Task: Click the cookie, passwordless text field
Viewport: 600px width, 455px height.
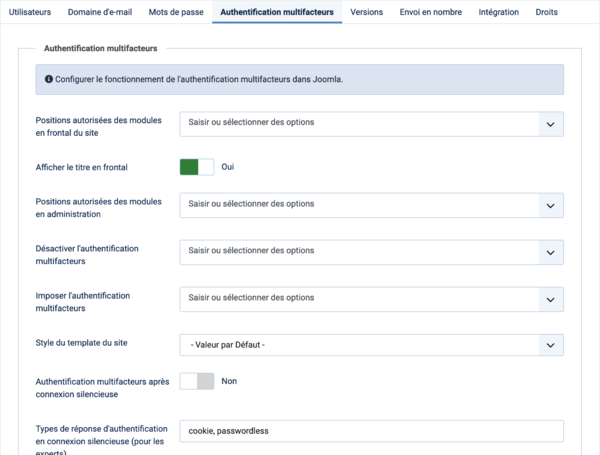Action: tap(372, 431)
